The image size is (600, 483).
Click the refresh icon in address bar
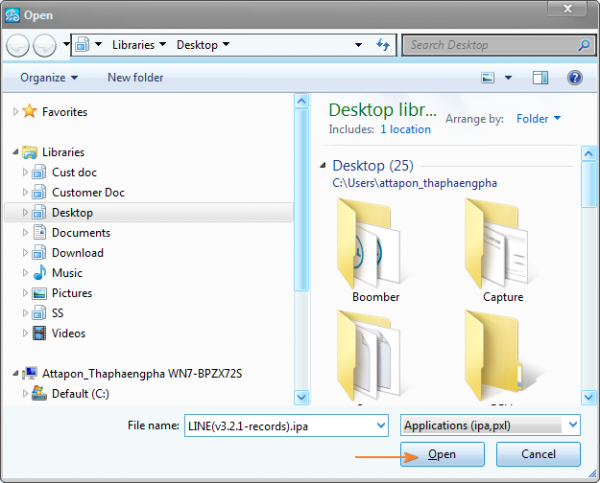(x=382, y=45)
